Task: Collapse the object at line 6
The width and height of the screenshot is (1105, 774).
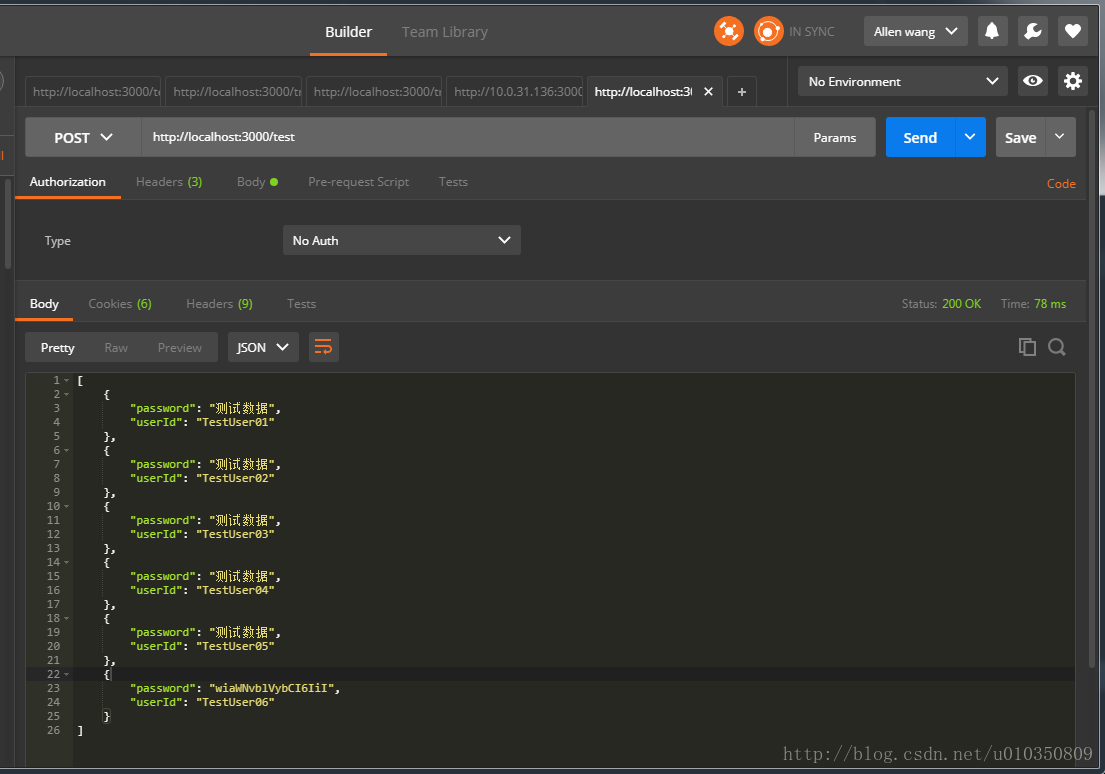Action: click(x=67, y=450)
